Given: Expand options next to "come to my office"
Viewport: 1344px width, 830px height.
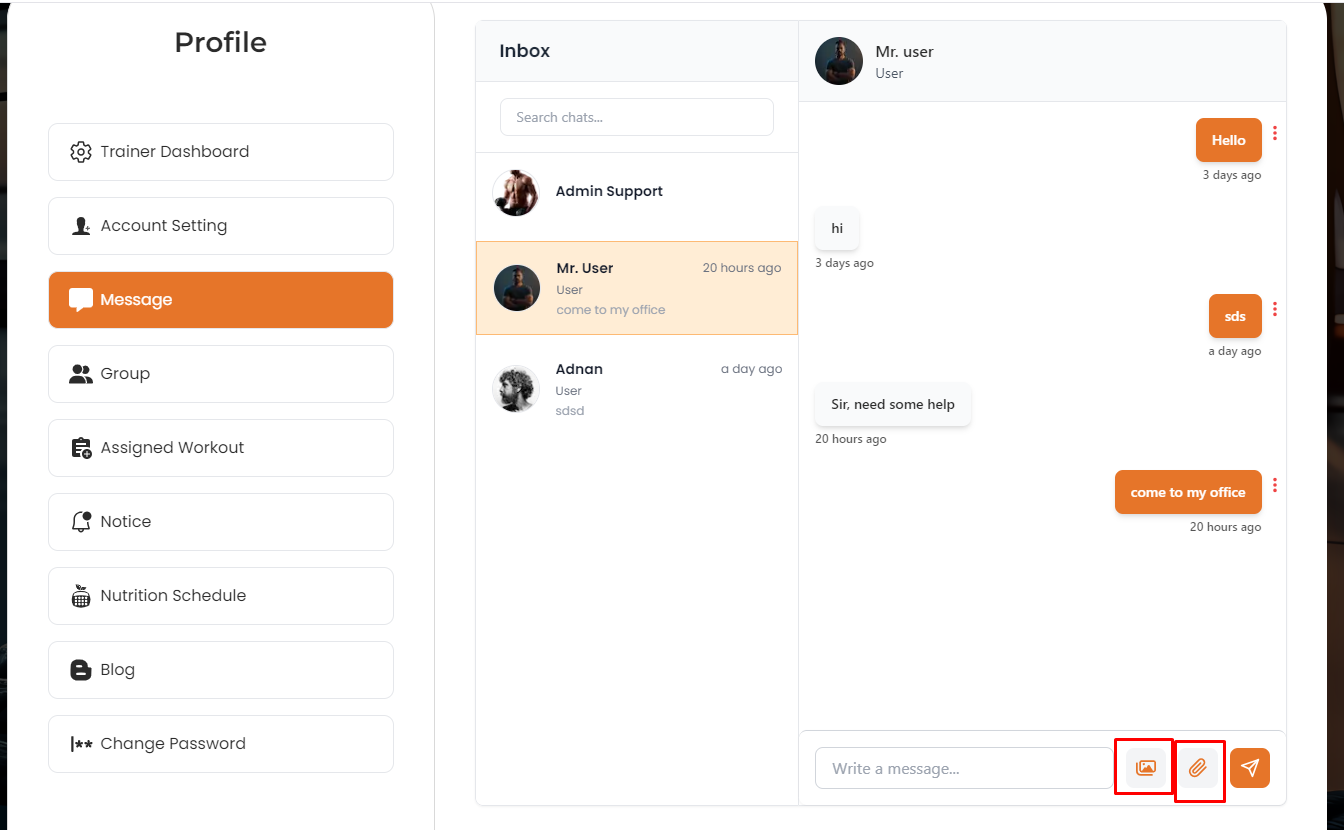Looking at the screenshot, I should [x=1275, y=485].
